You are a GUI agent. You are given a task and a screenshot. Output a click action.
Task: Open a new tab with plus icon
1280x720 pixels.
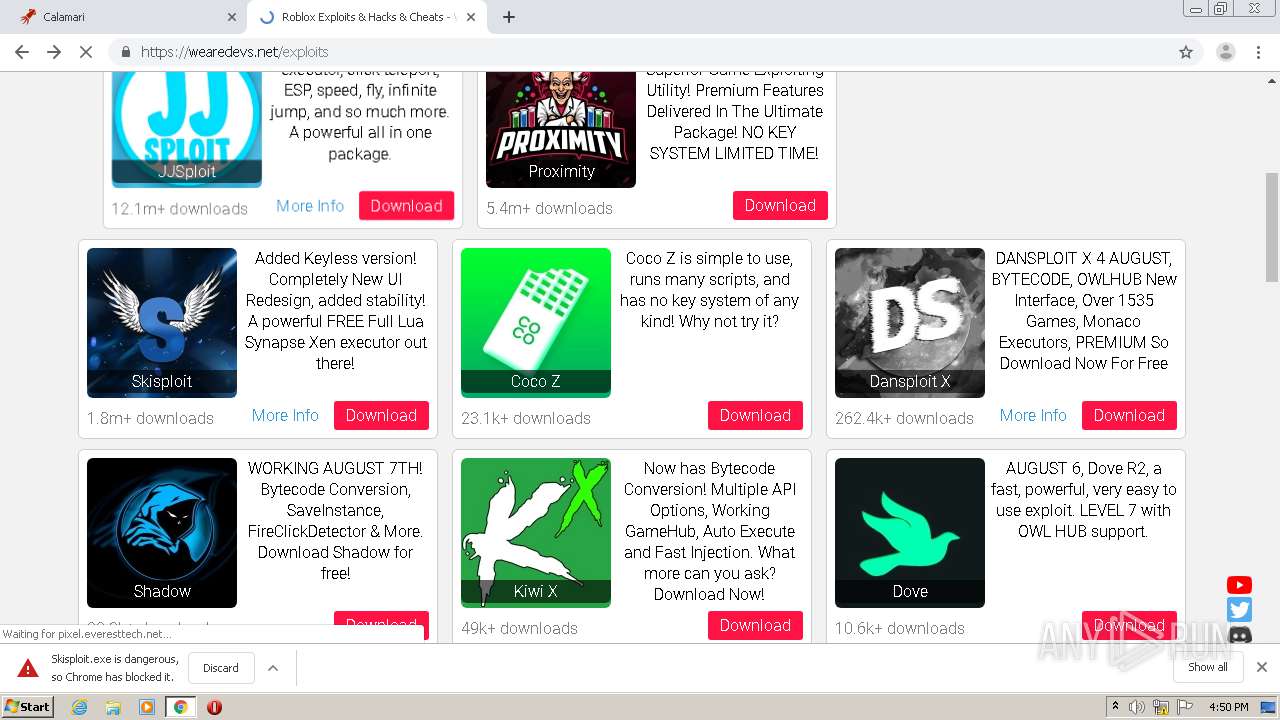(x=508, y=17)
